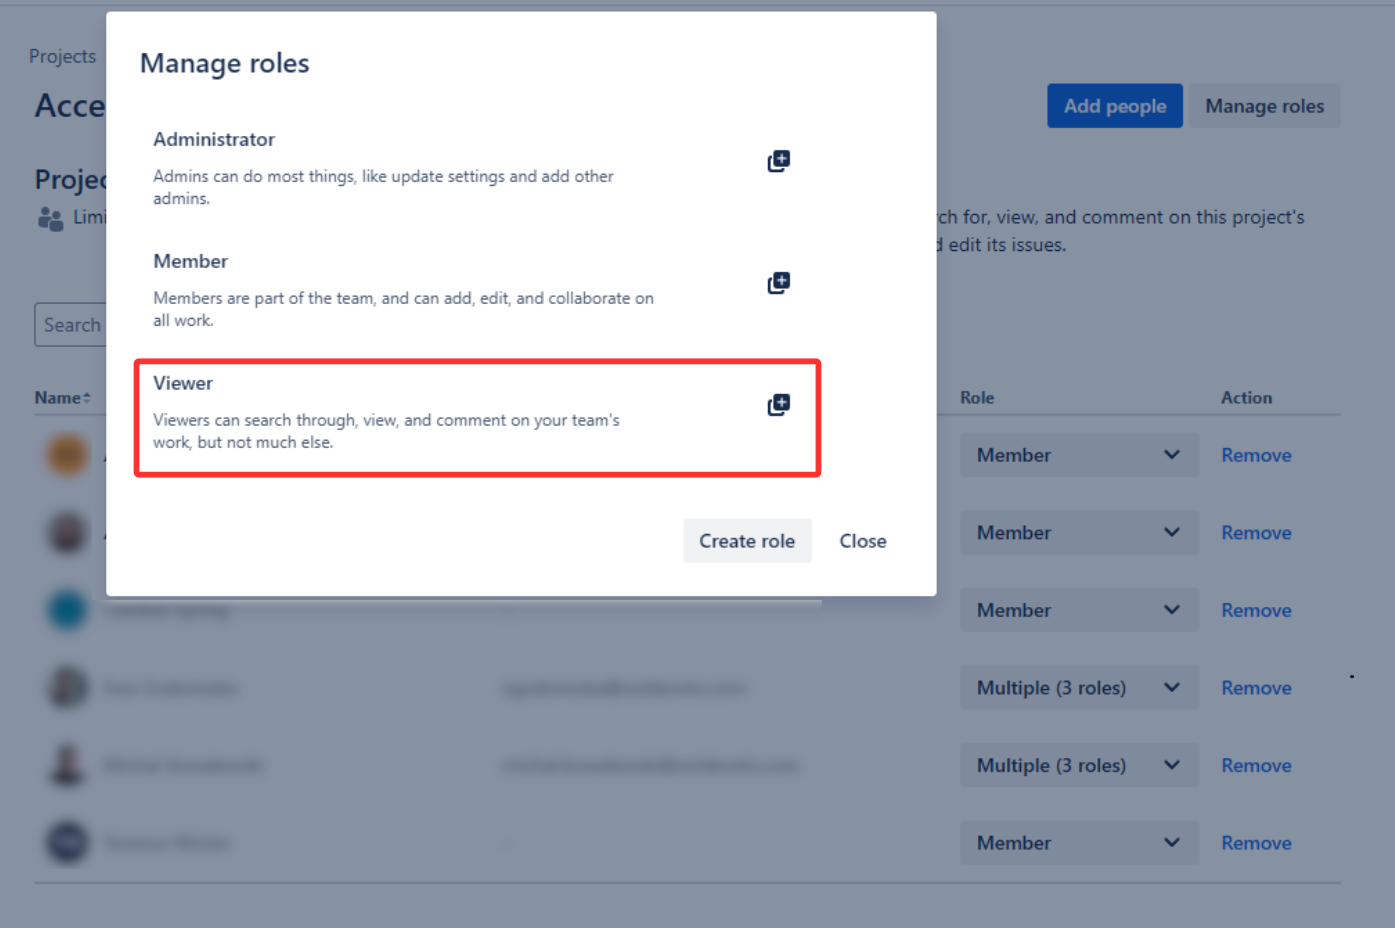Image resolution: width=1395 pixels, height=928 pixels.
Task: Click the Viewer role's copy icon
Action: click(x=778, y=405)
